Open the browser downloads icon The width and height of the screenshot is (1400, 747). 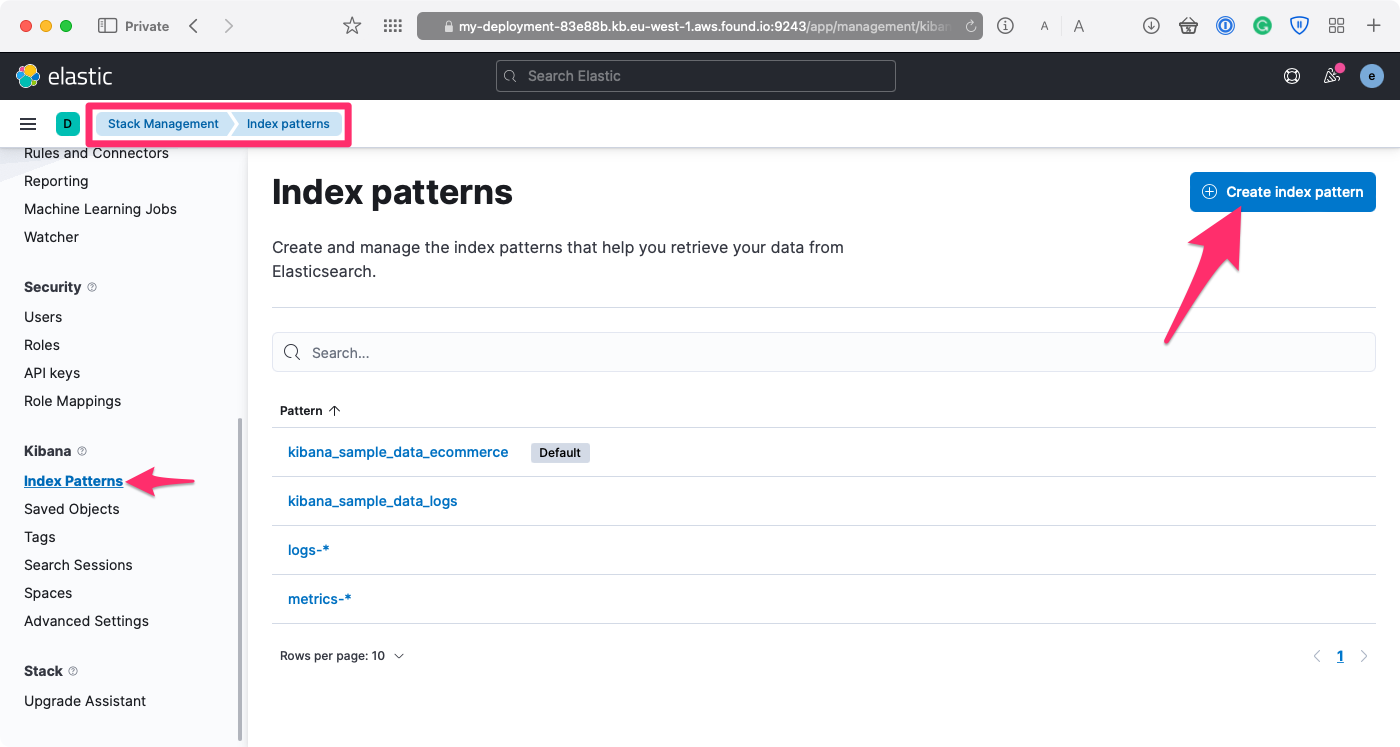point(1151,26)
